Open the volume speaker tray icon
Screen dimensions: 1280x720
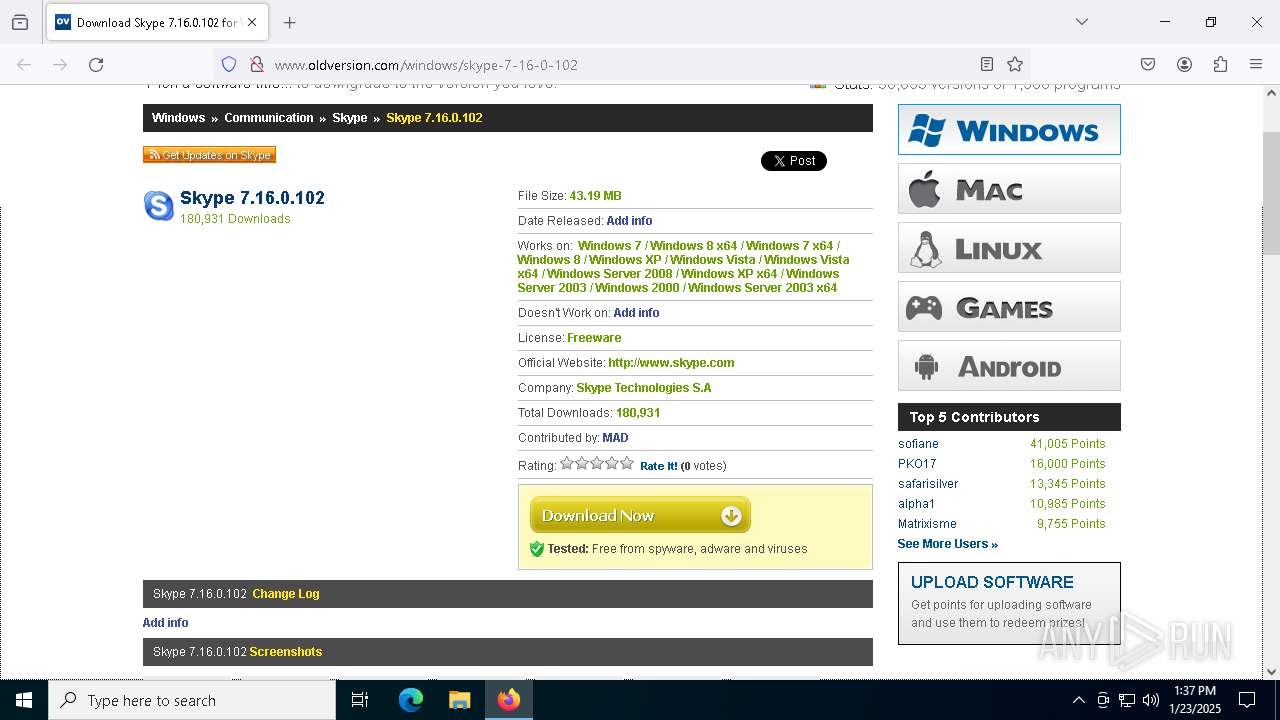pos(1151,700)
